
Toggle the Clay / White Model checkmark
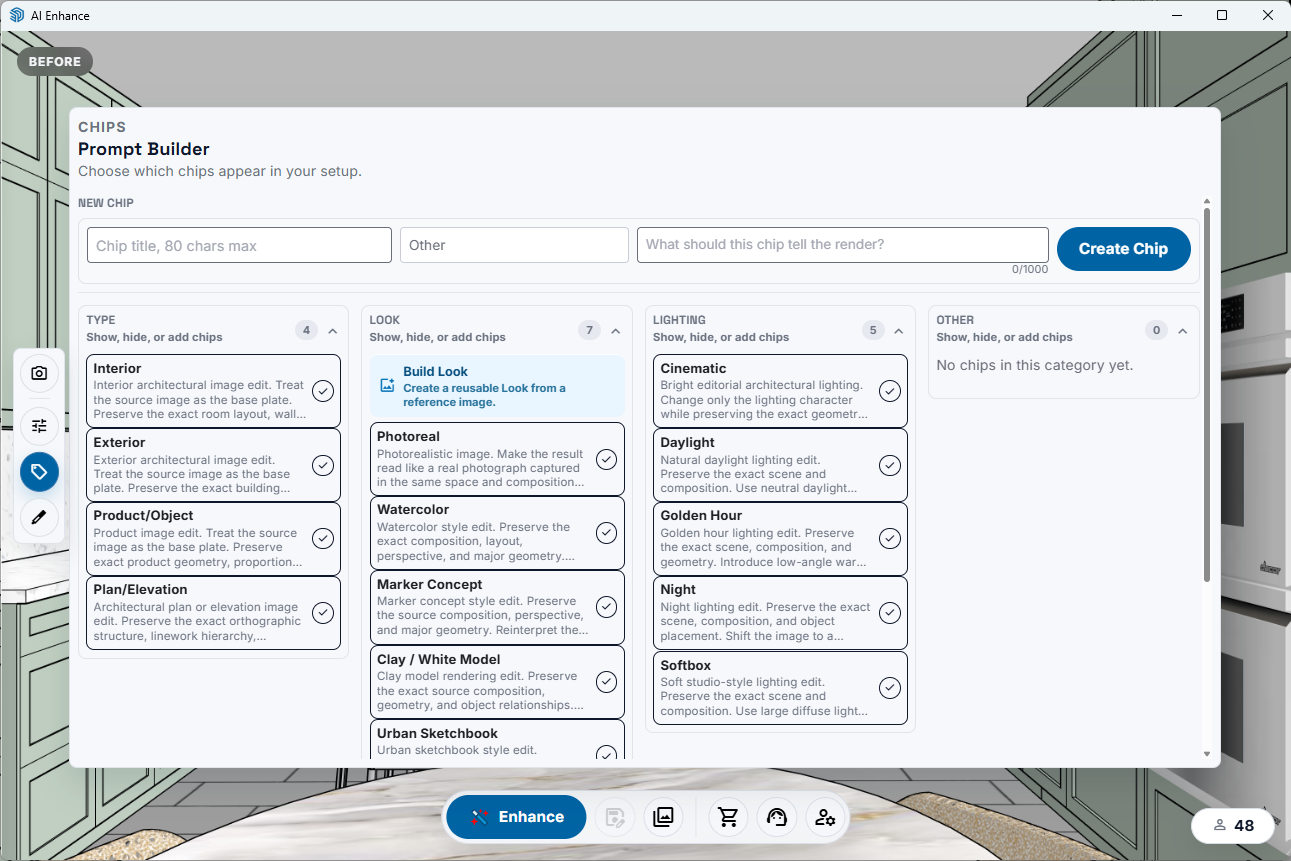click(606, 682)
